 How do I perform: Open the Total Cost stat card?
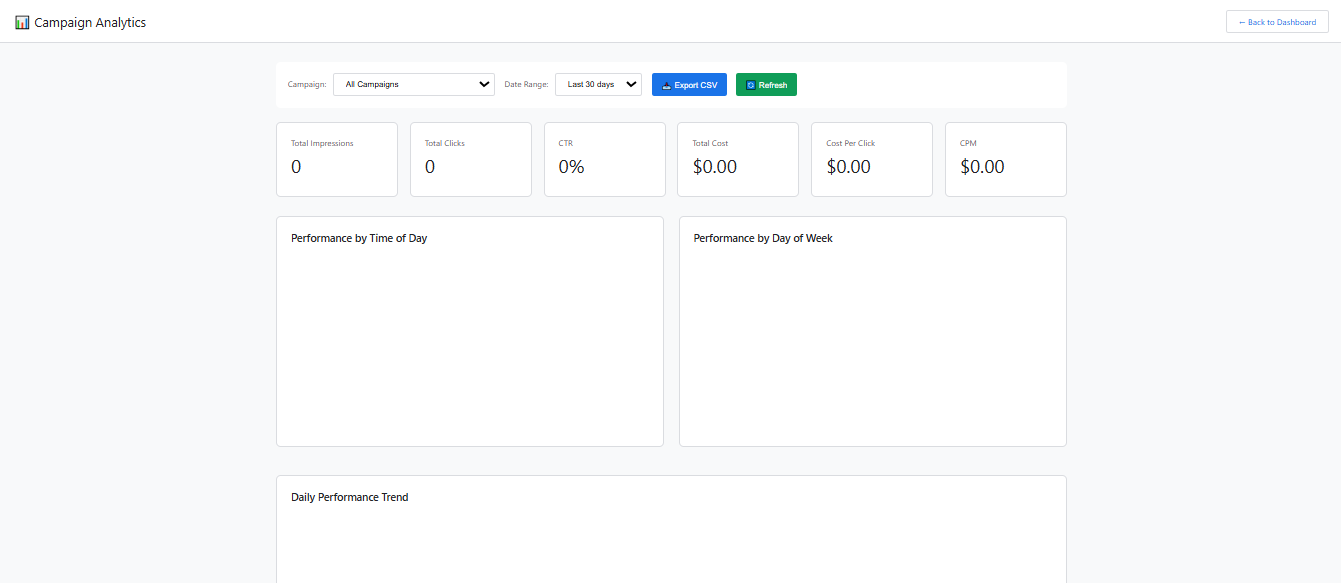738,160
